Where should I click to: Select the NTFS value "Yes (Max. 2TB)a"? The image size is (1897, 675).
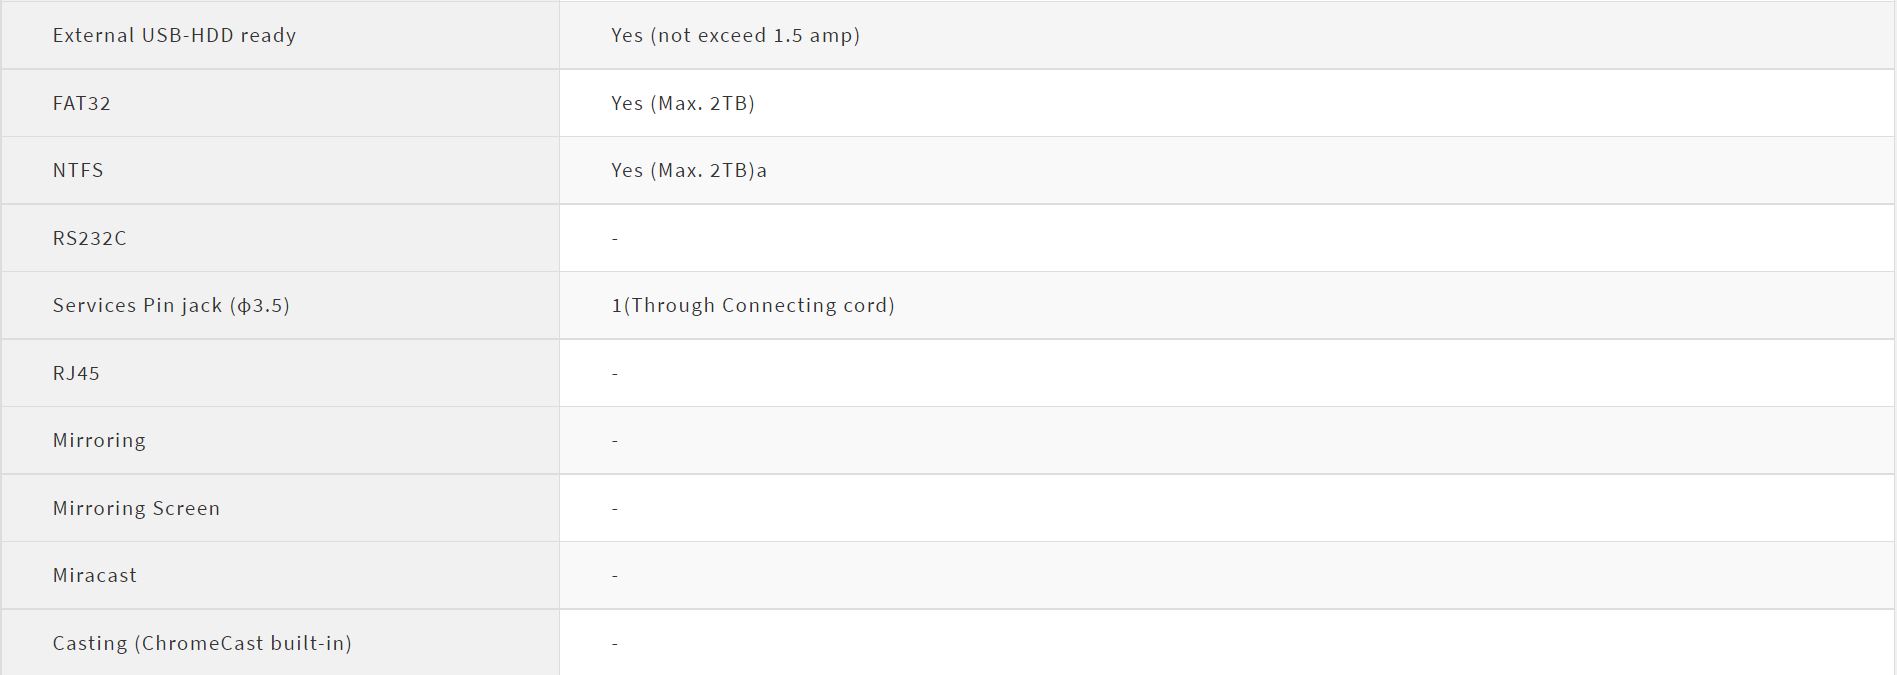point(688,170)
